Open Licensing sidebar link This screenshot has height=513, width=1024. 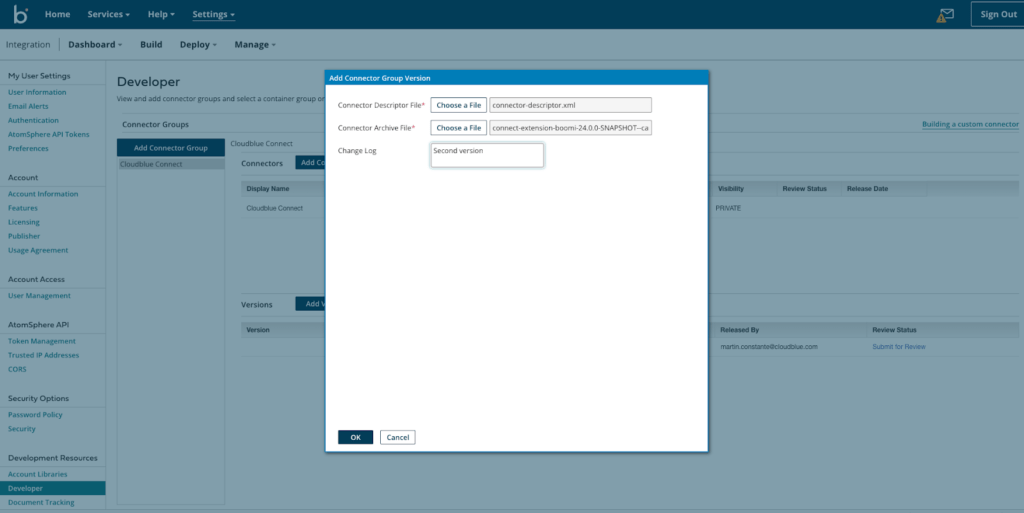tap(24, 222)
